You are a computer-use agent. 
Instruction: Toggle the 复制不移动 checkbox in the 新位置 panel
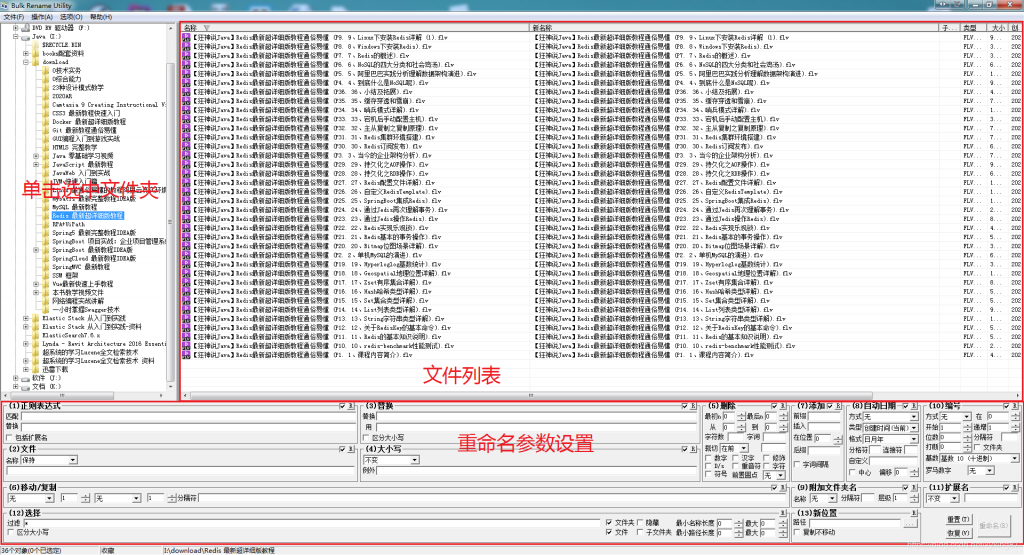click(x=797, y=533)
